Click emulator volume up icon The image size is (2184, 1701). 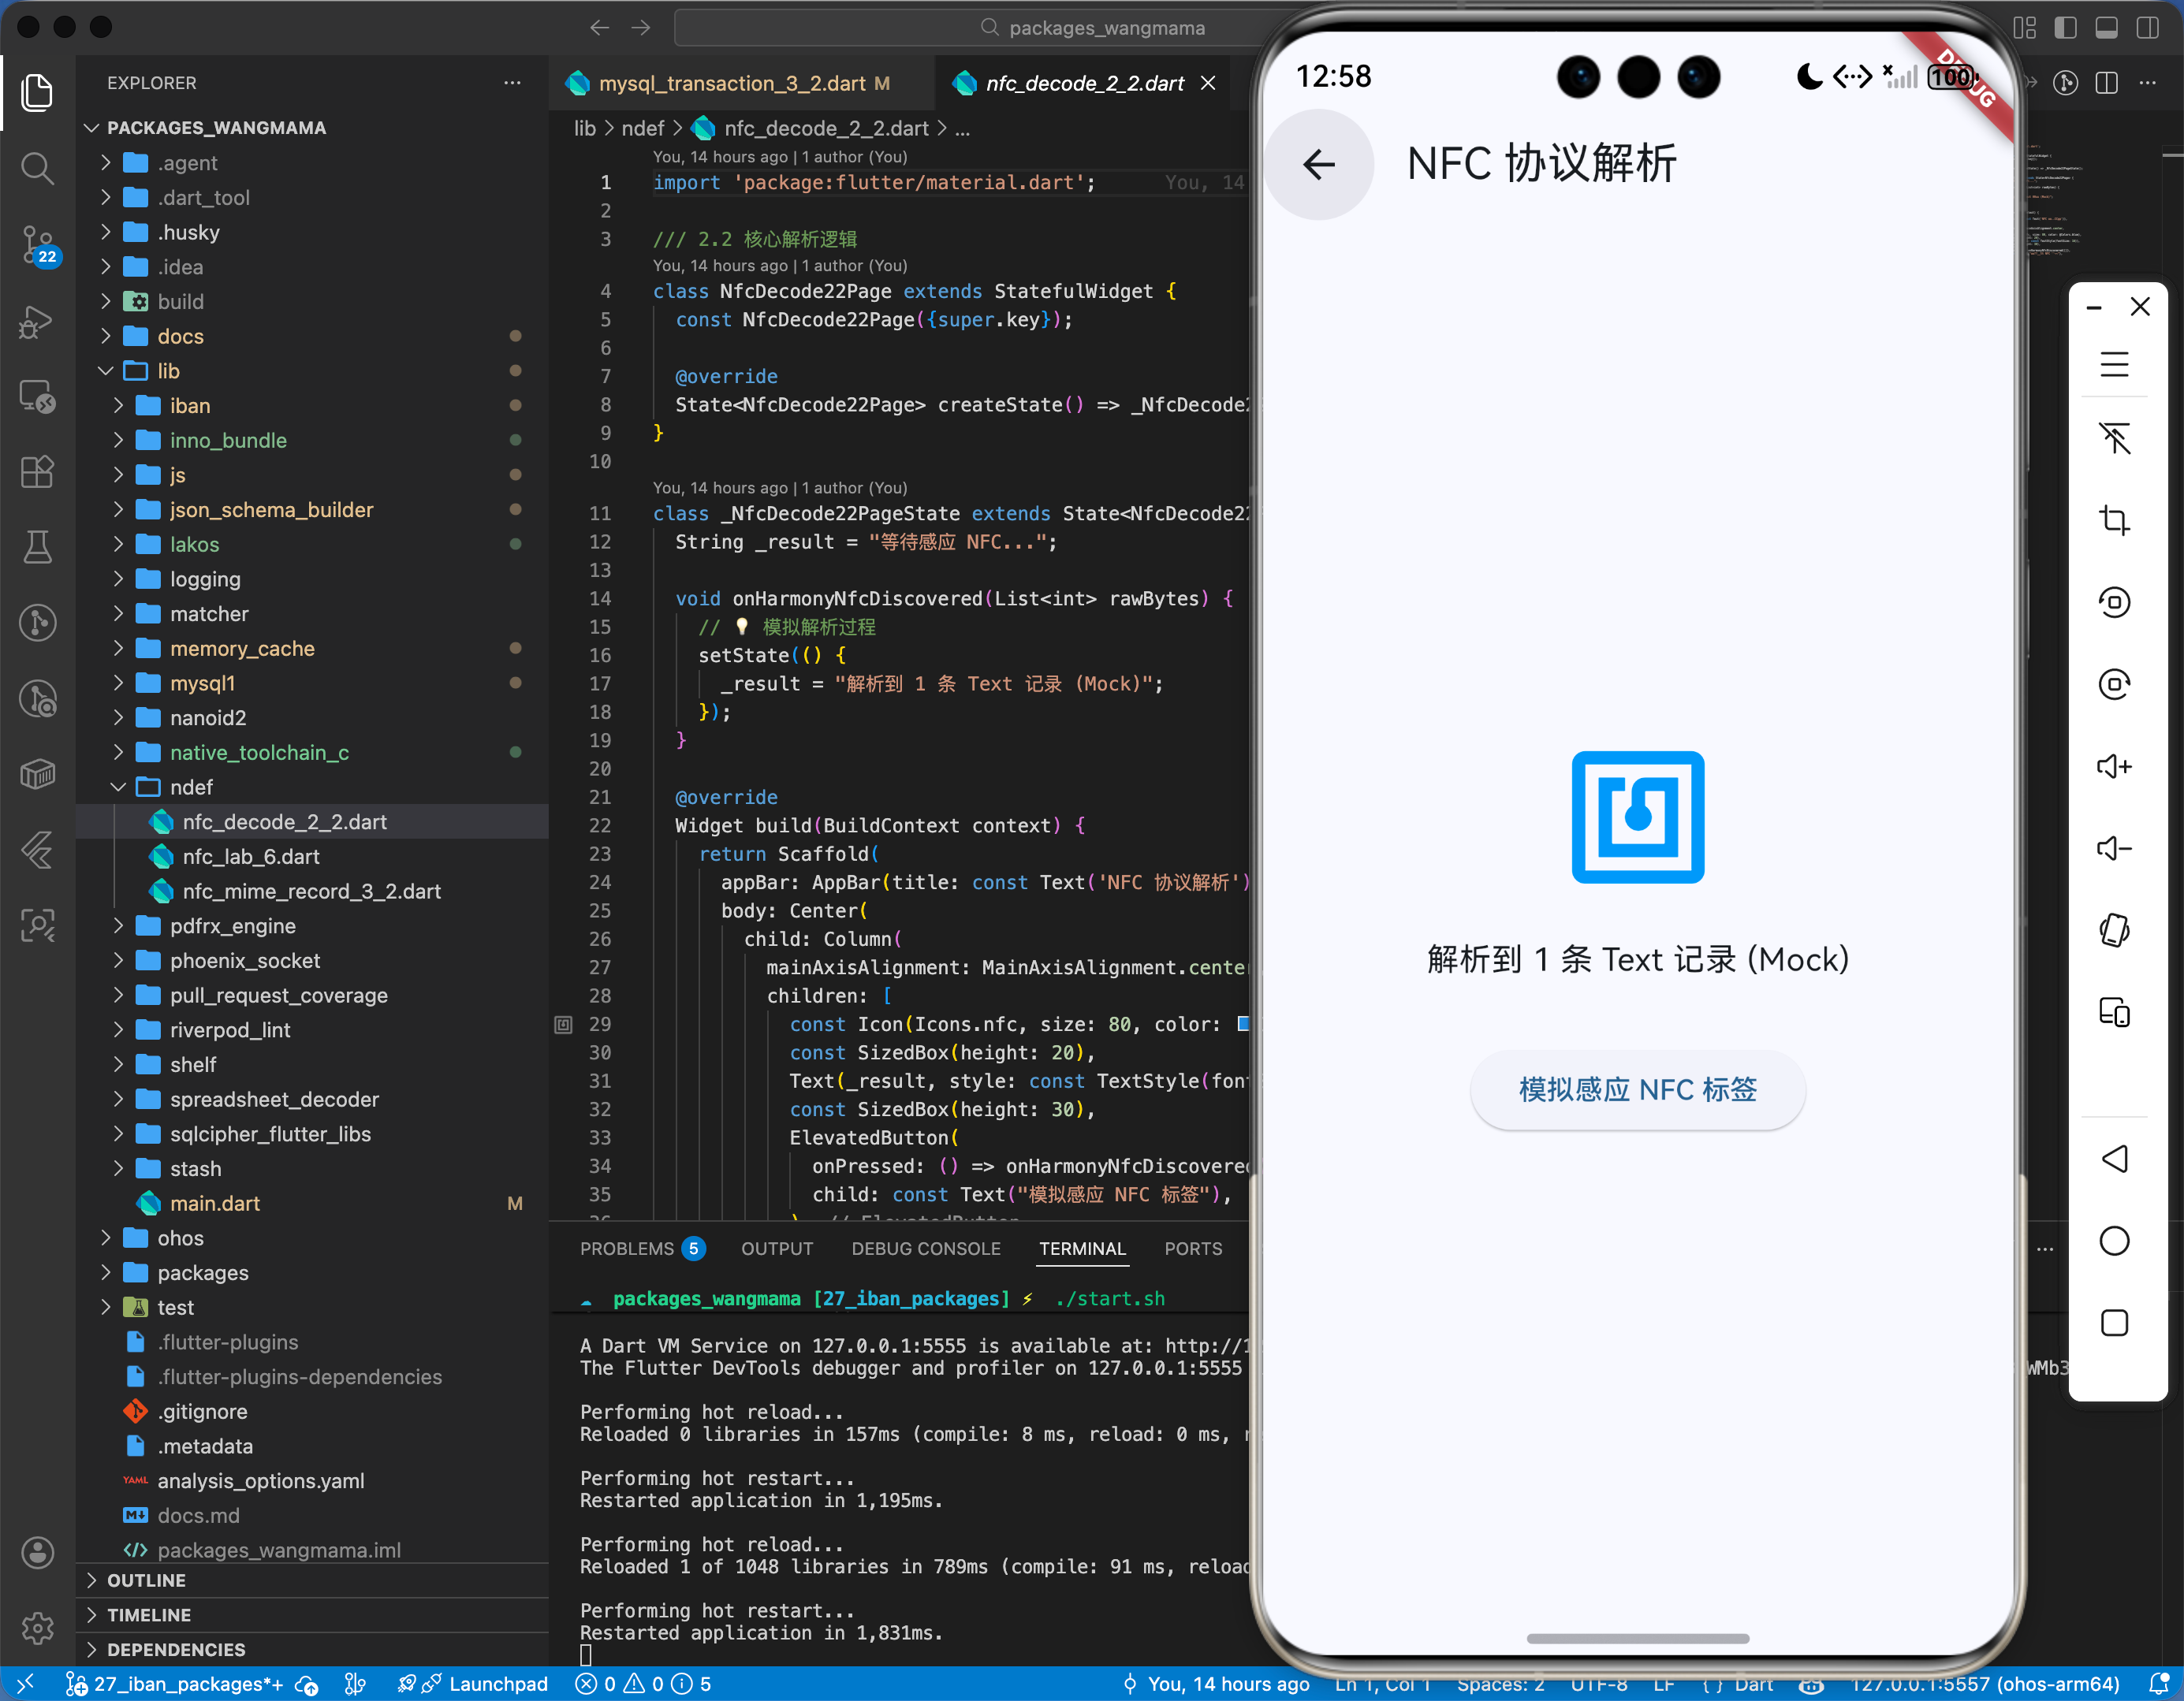[2113, 767]
